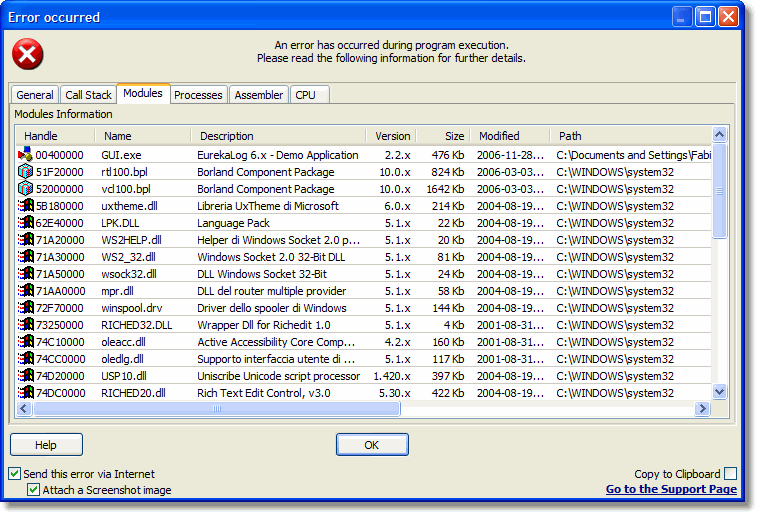Open the Call Stack tab
The image size is (757, 514).
(88, 95)
